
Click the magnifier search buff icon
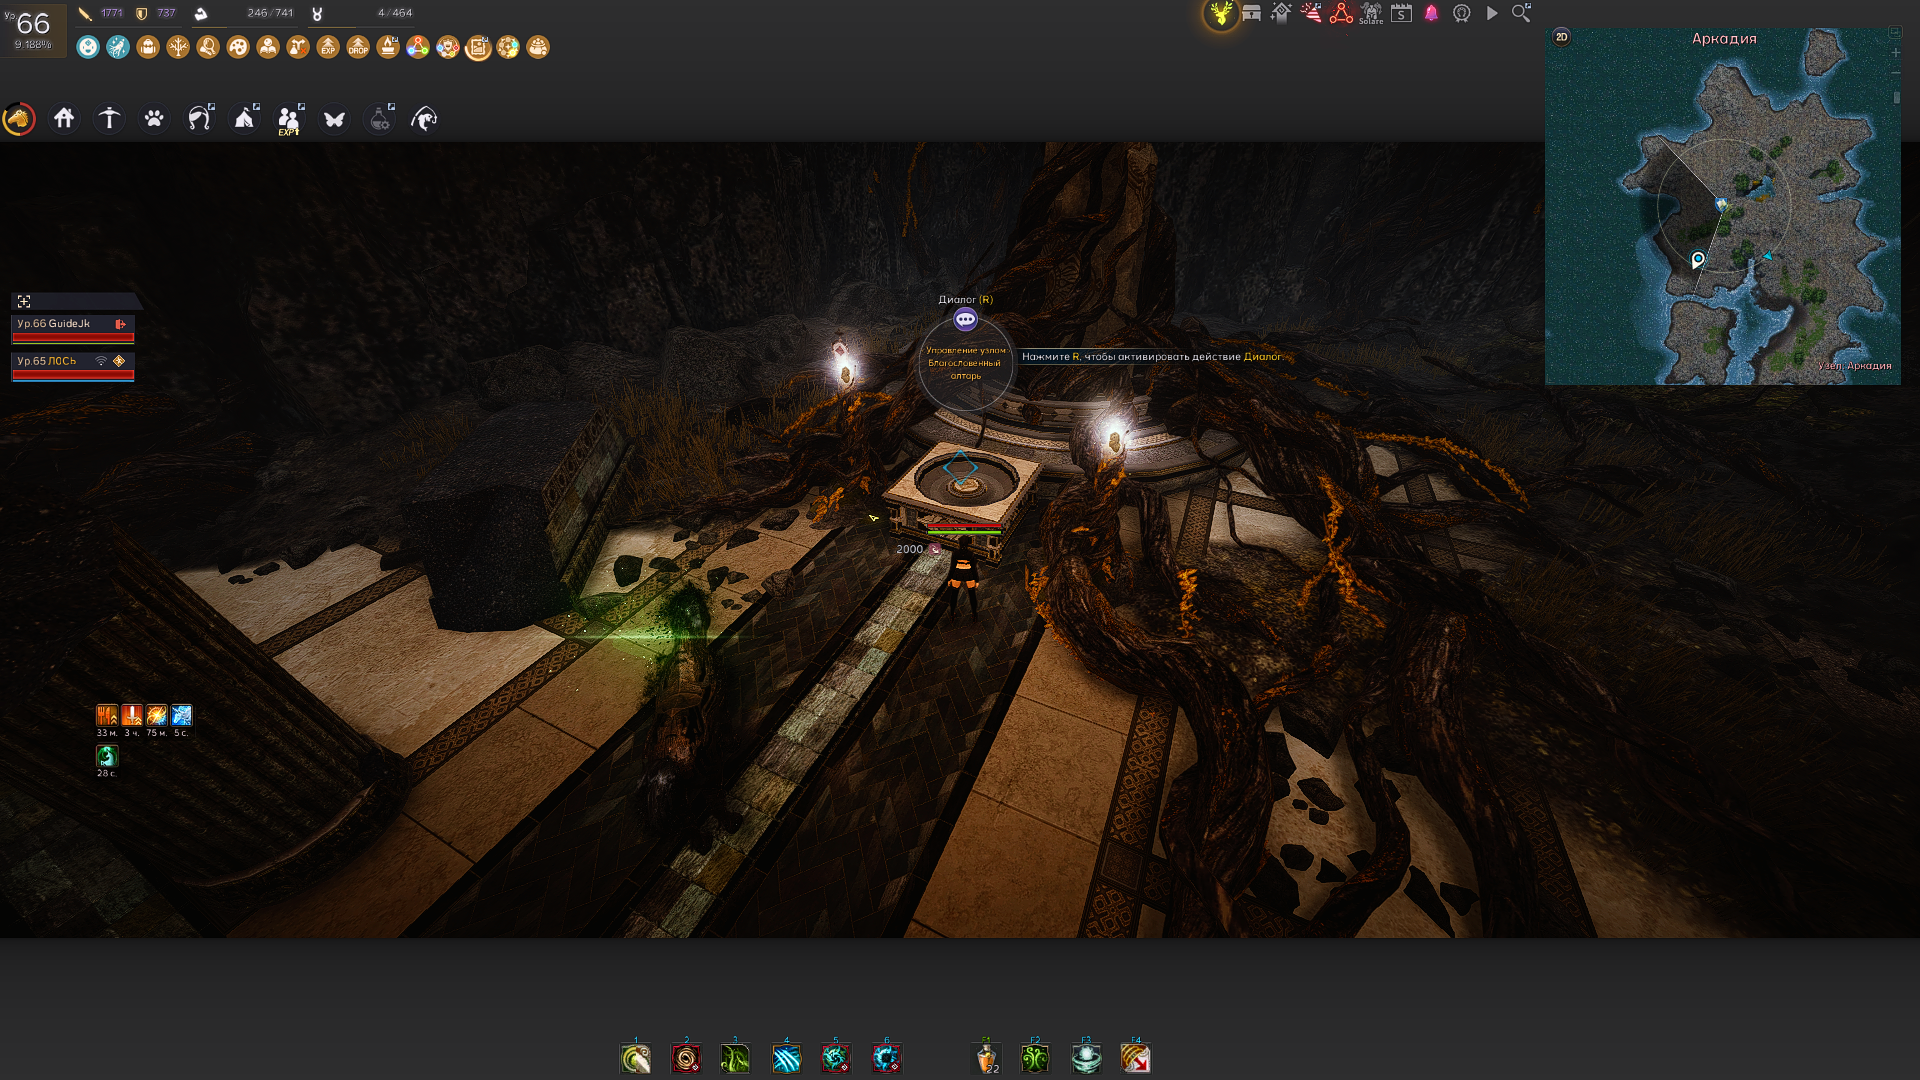(208, 47)
